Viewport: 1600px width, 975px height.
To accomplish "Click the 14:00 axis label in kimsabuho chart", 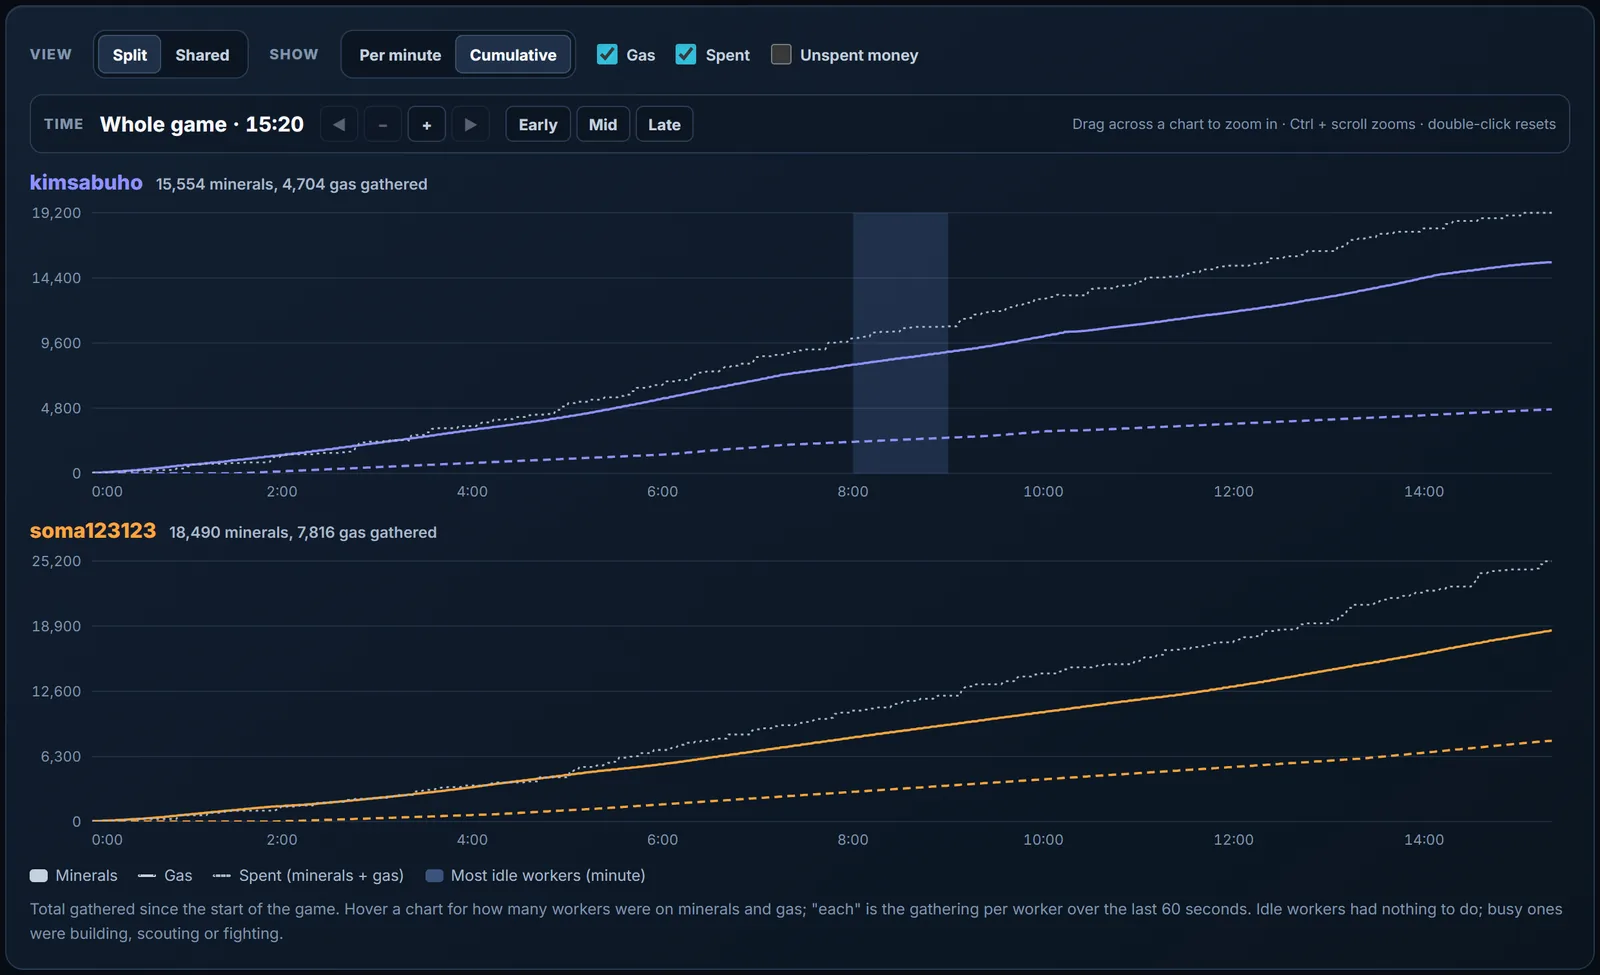I will 1424,492.
